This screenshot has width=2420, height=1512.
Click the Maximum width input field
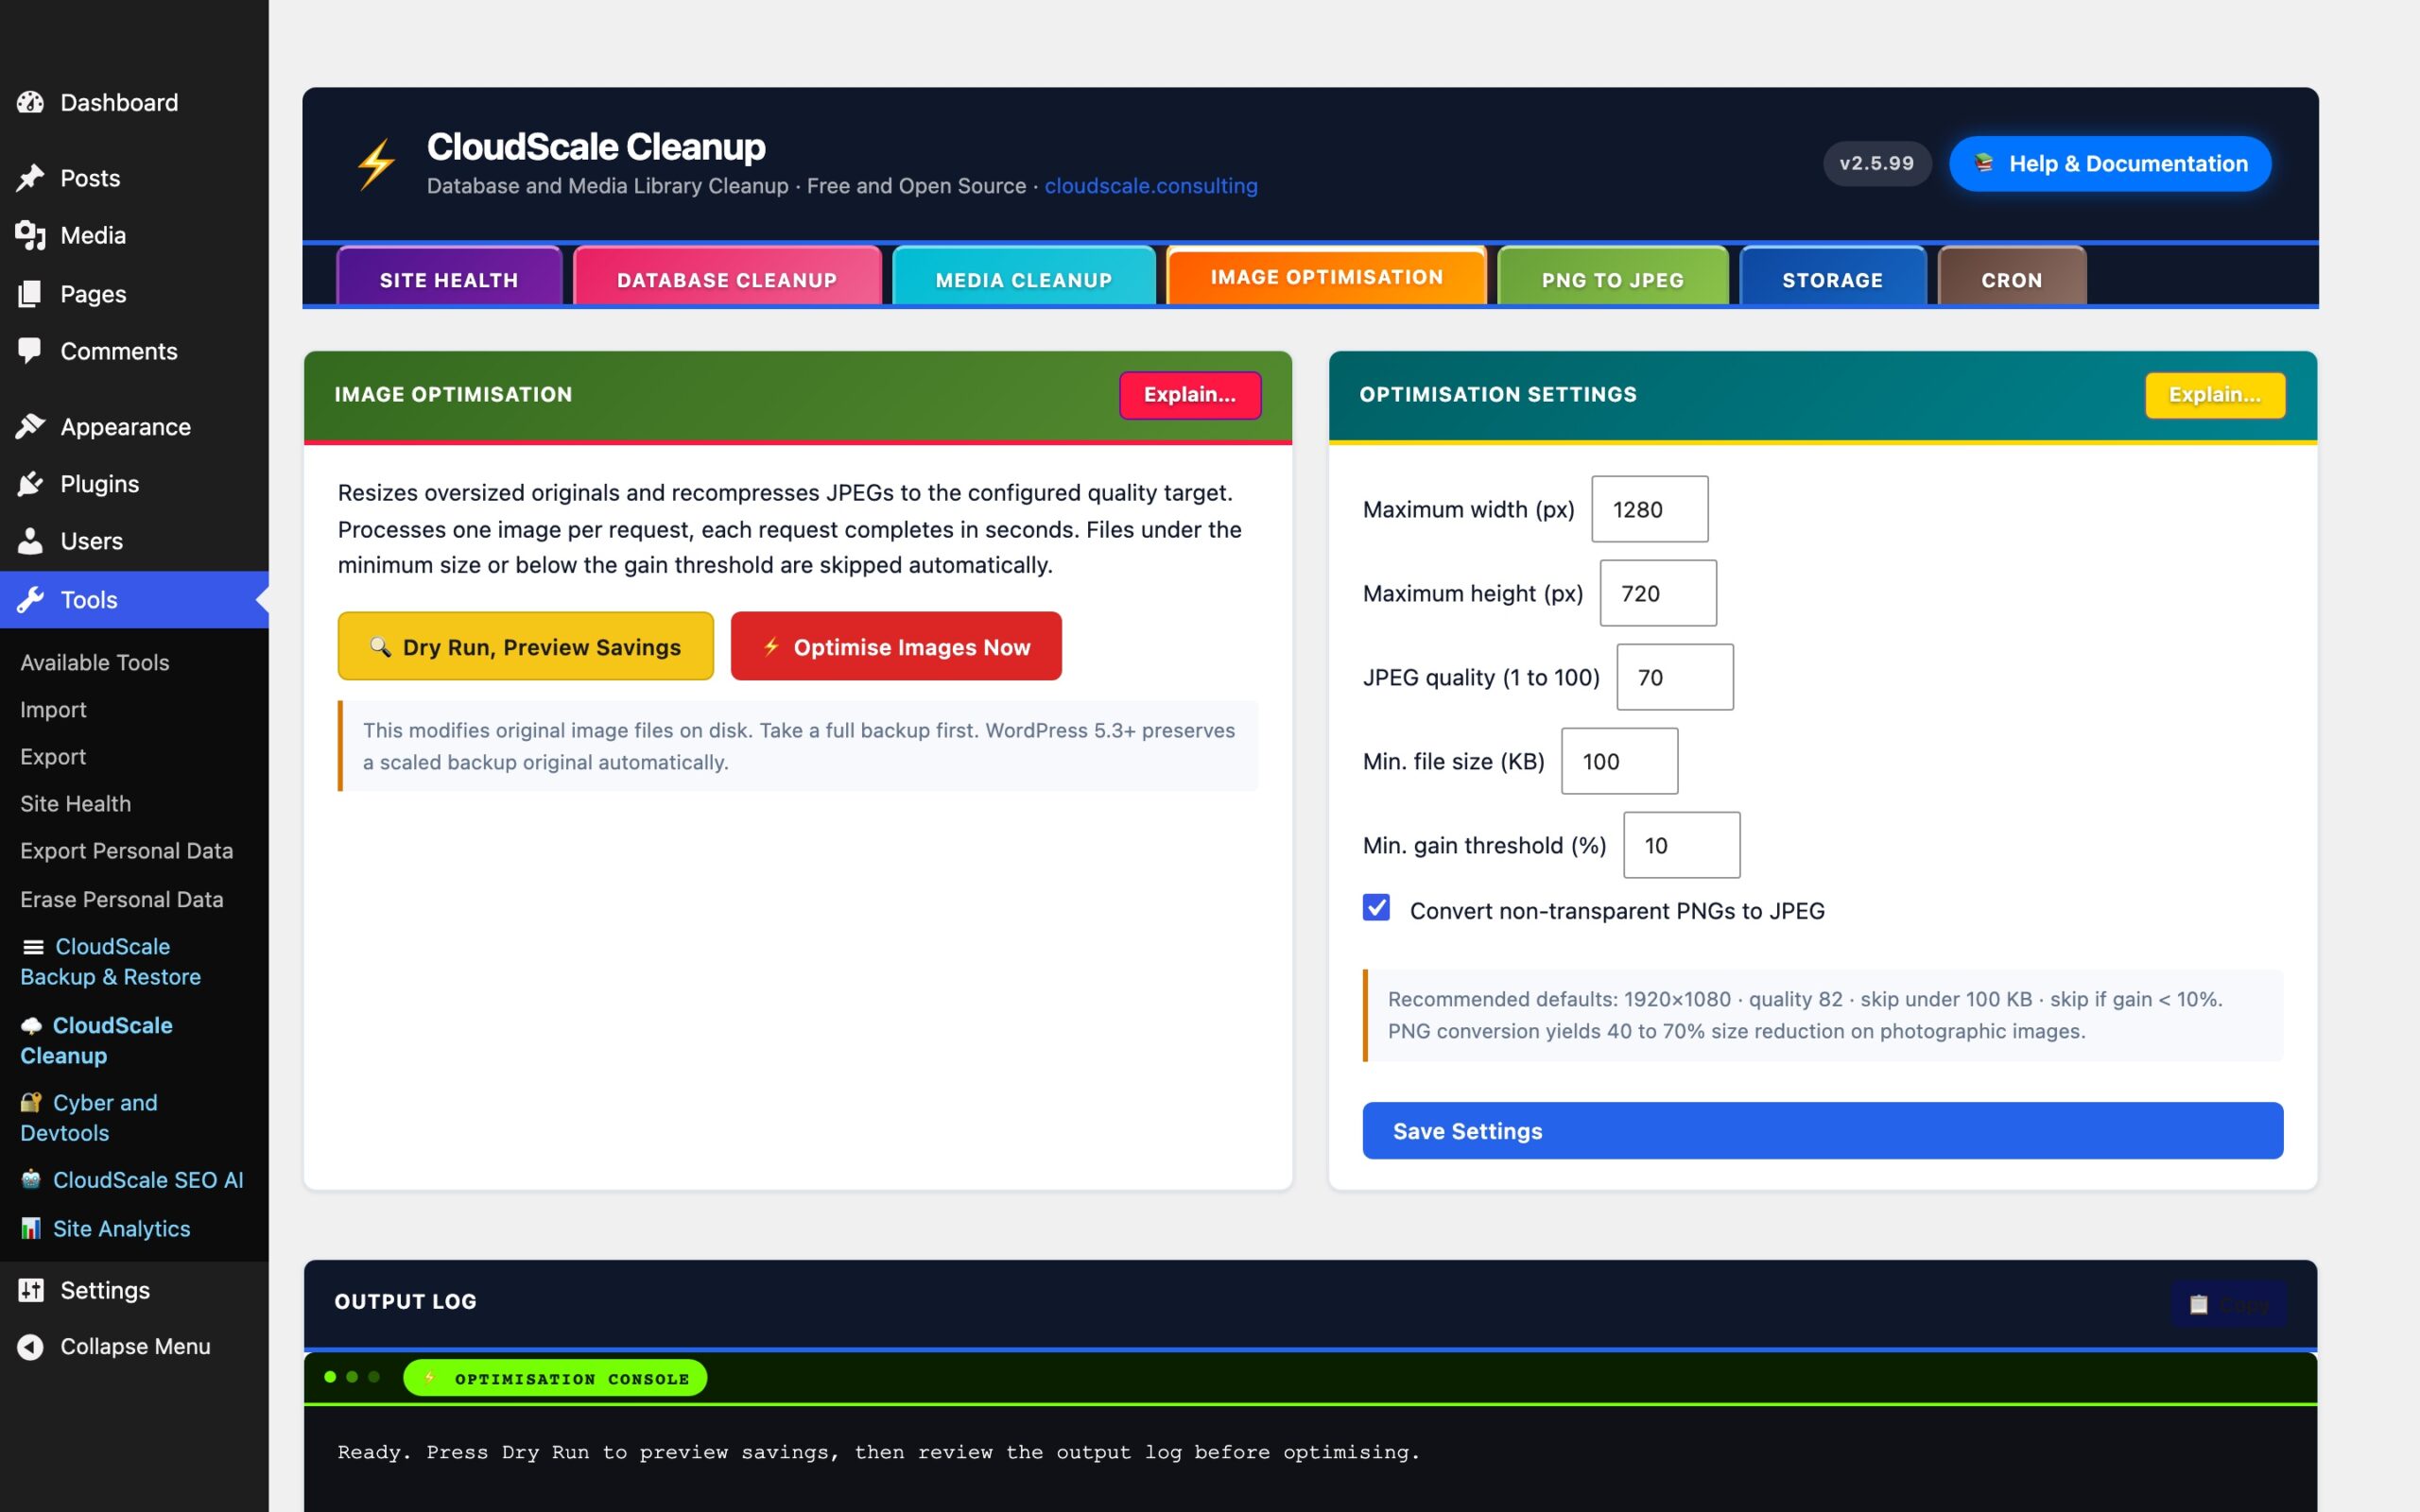1650,509
